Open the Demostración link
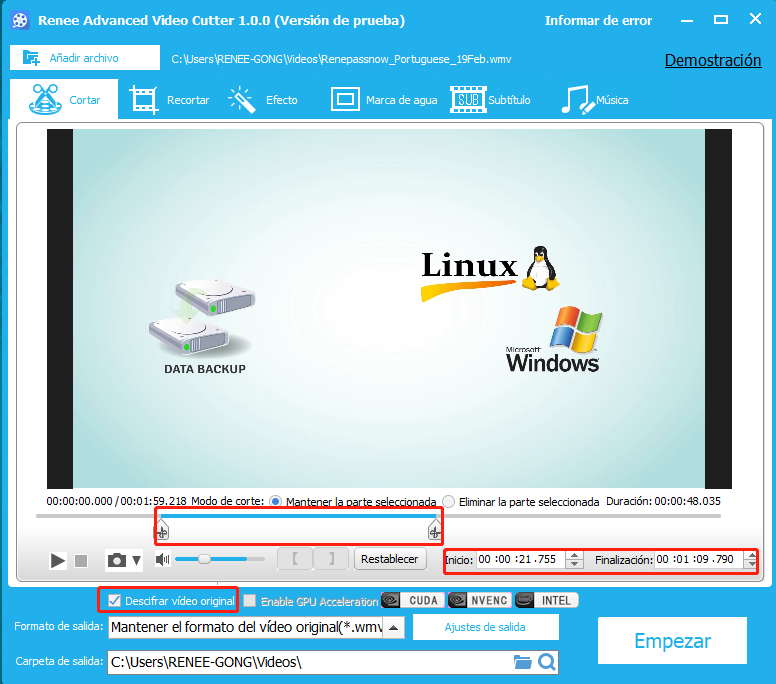The image size is (776, 684). coord(713,60)
